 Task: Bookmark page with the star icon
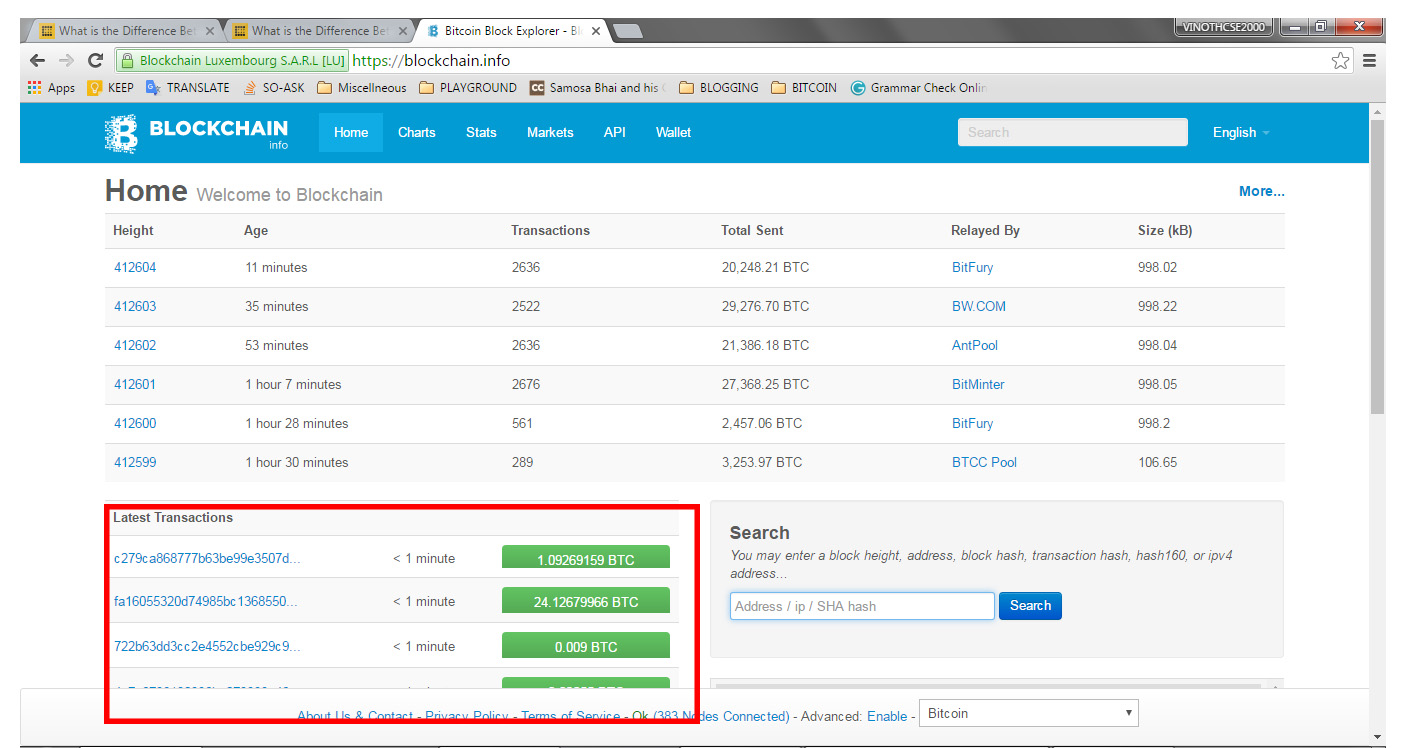[1340, 61]
